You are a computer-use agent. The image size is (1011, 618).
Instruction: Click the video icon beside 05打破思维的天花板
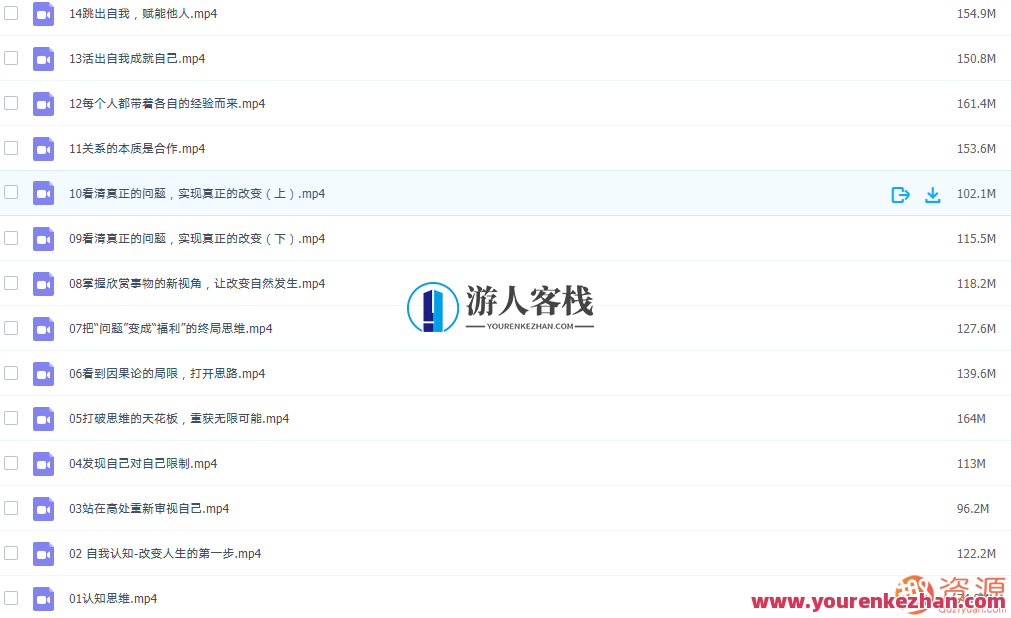click(43, 418)
